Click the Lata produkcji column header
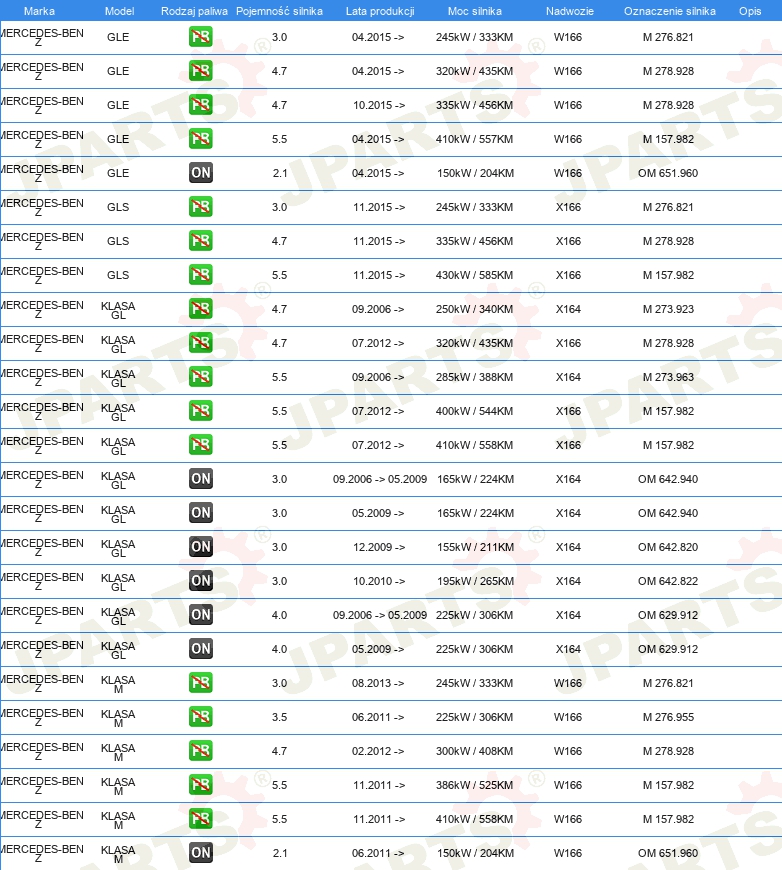The image size is (782, 870). coord(380,11)
